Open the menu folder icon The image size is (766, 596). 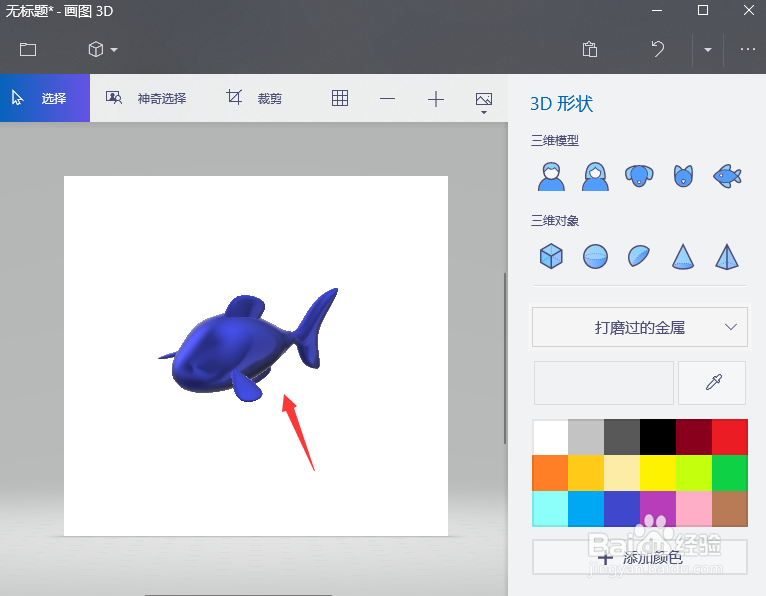pyautogui.click(x=28, y=49)
